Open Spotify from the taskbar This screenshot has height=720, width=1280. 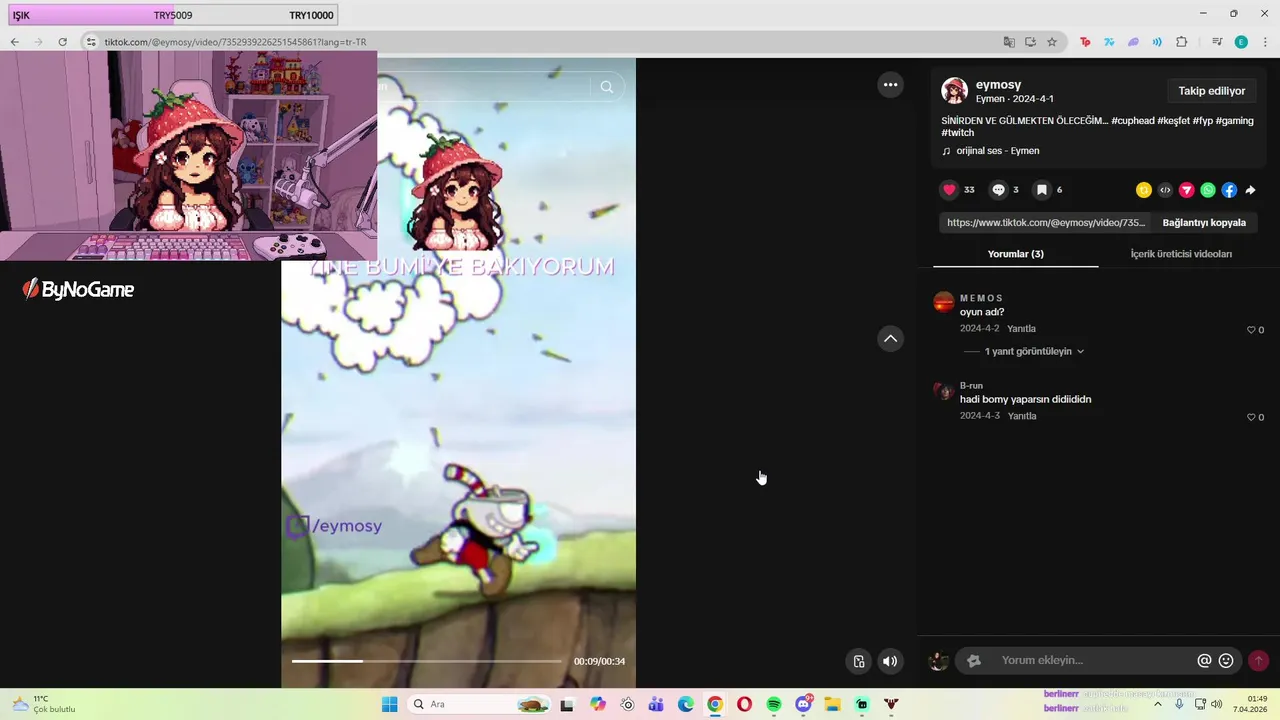coord(774,704)
